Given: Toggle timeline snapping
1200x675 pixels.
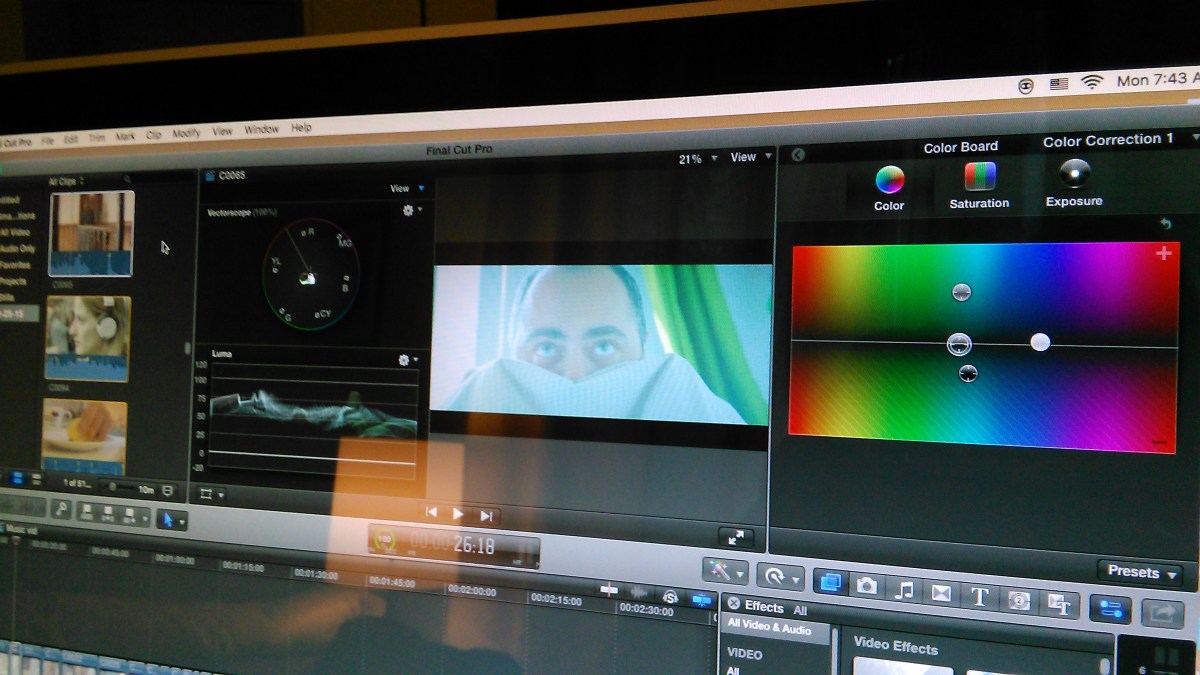Looking at the screenshot, I should coord(703,599).
